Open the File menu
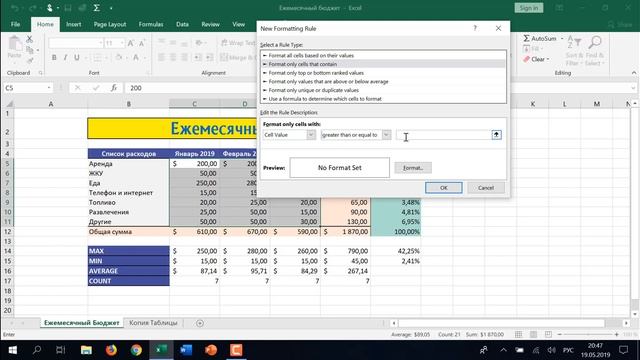This screenshot has height=360, width=640. pyautogui.click(x=16, y=24)
